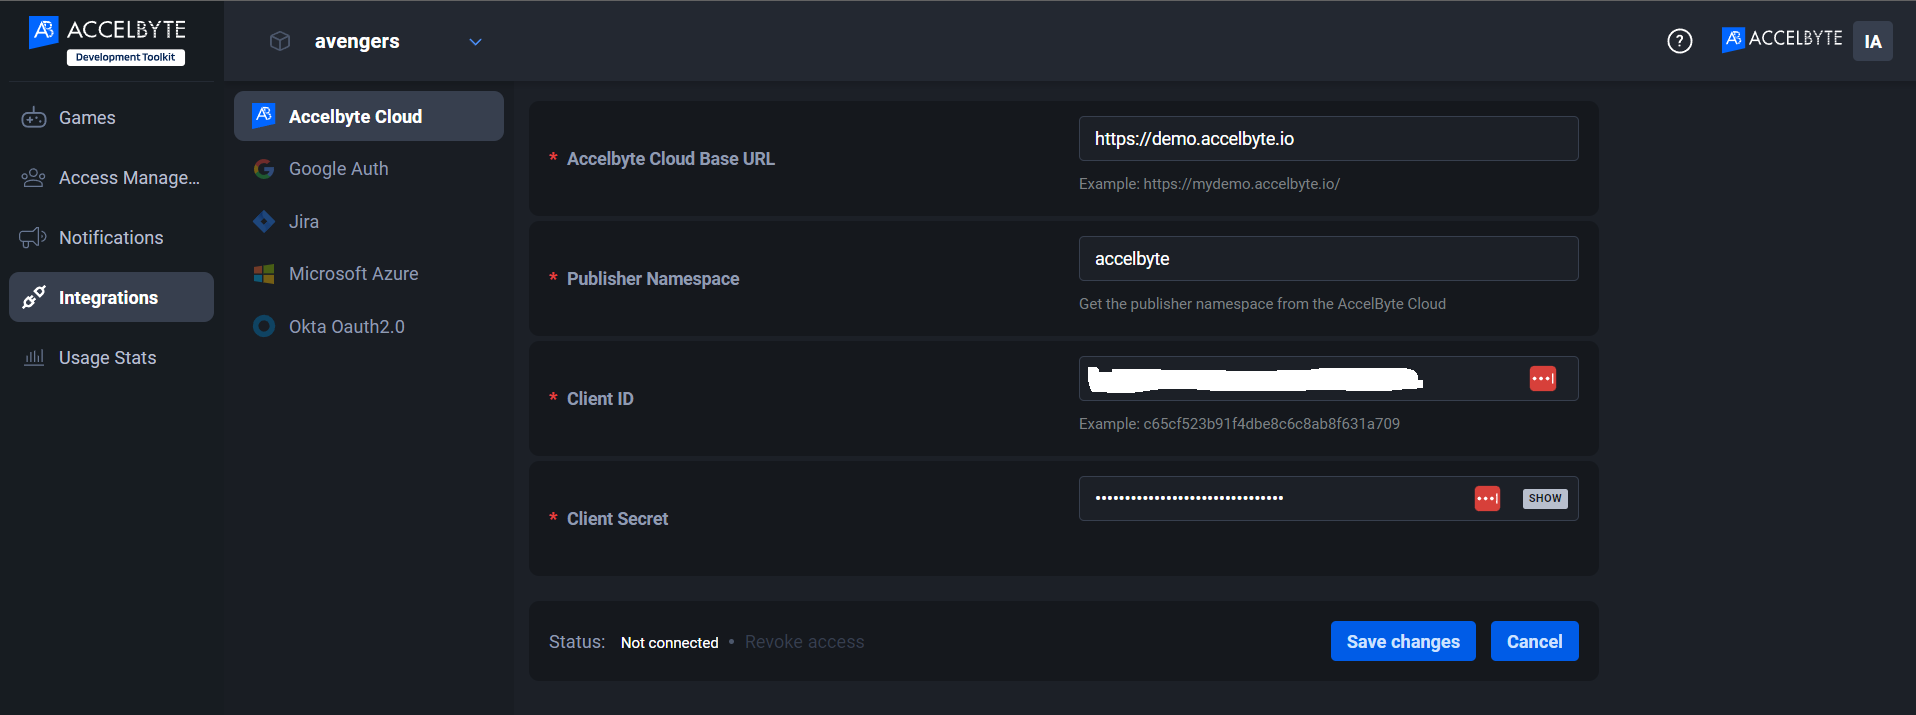The width and height of the screenshot is (1916, 715).
Task: Open help via the question mark icon
Action: tap(1680, 41)
